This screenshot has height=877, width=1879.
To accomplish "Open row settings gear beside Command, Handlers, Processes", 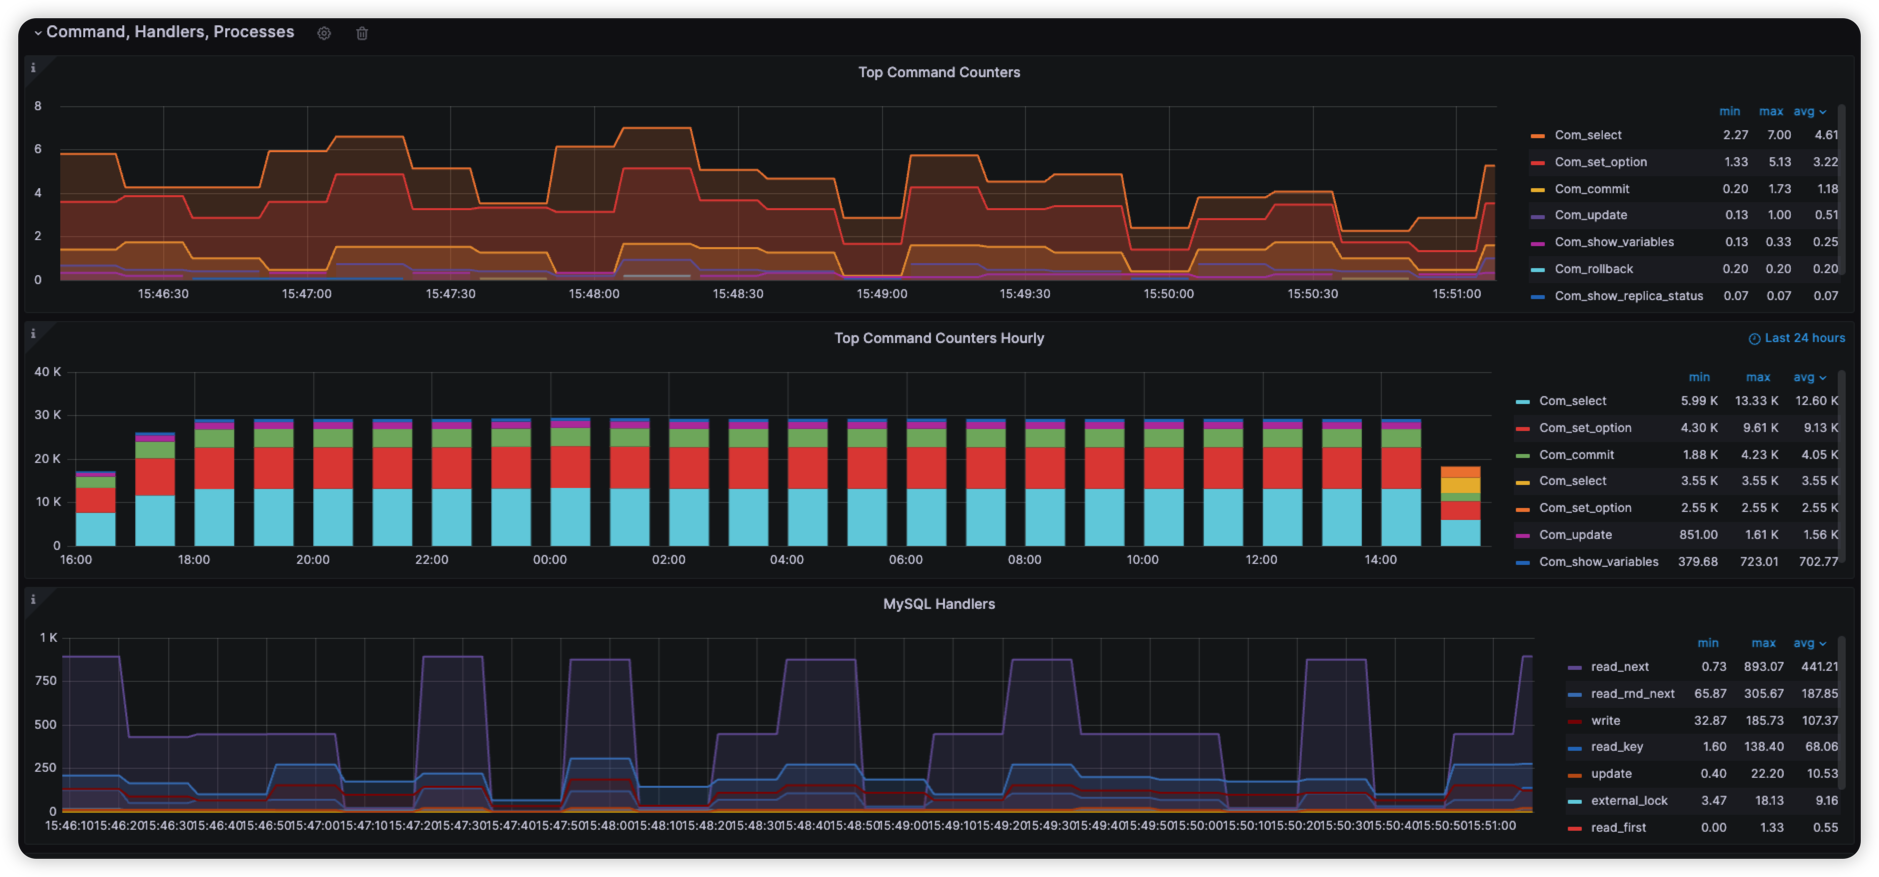I will 324,33.
